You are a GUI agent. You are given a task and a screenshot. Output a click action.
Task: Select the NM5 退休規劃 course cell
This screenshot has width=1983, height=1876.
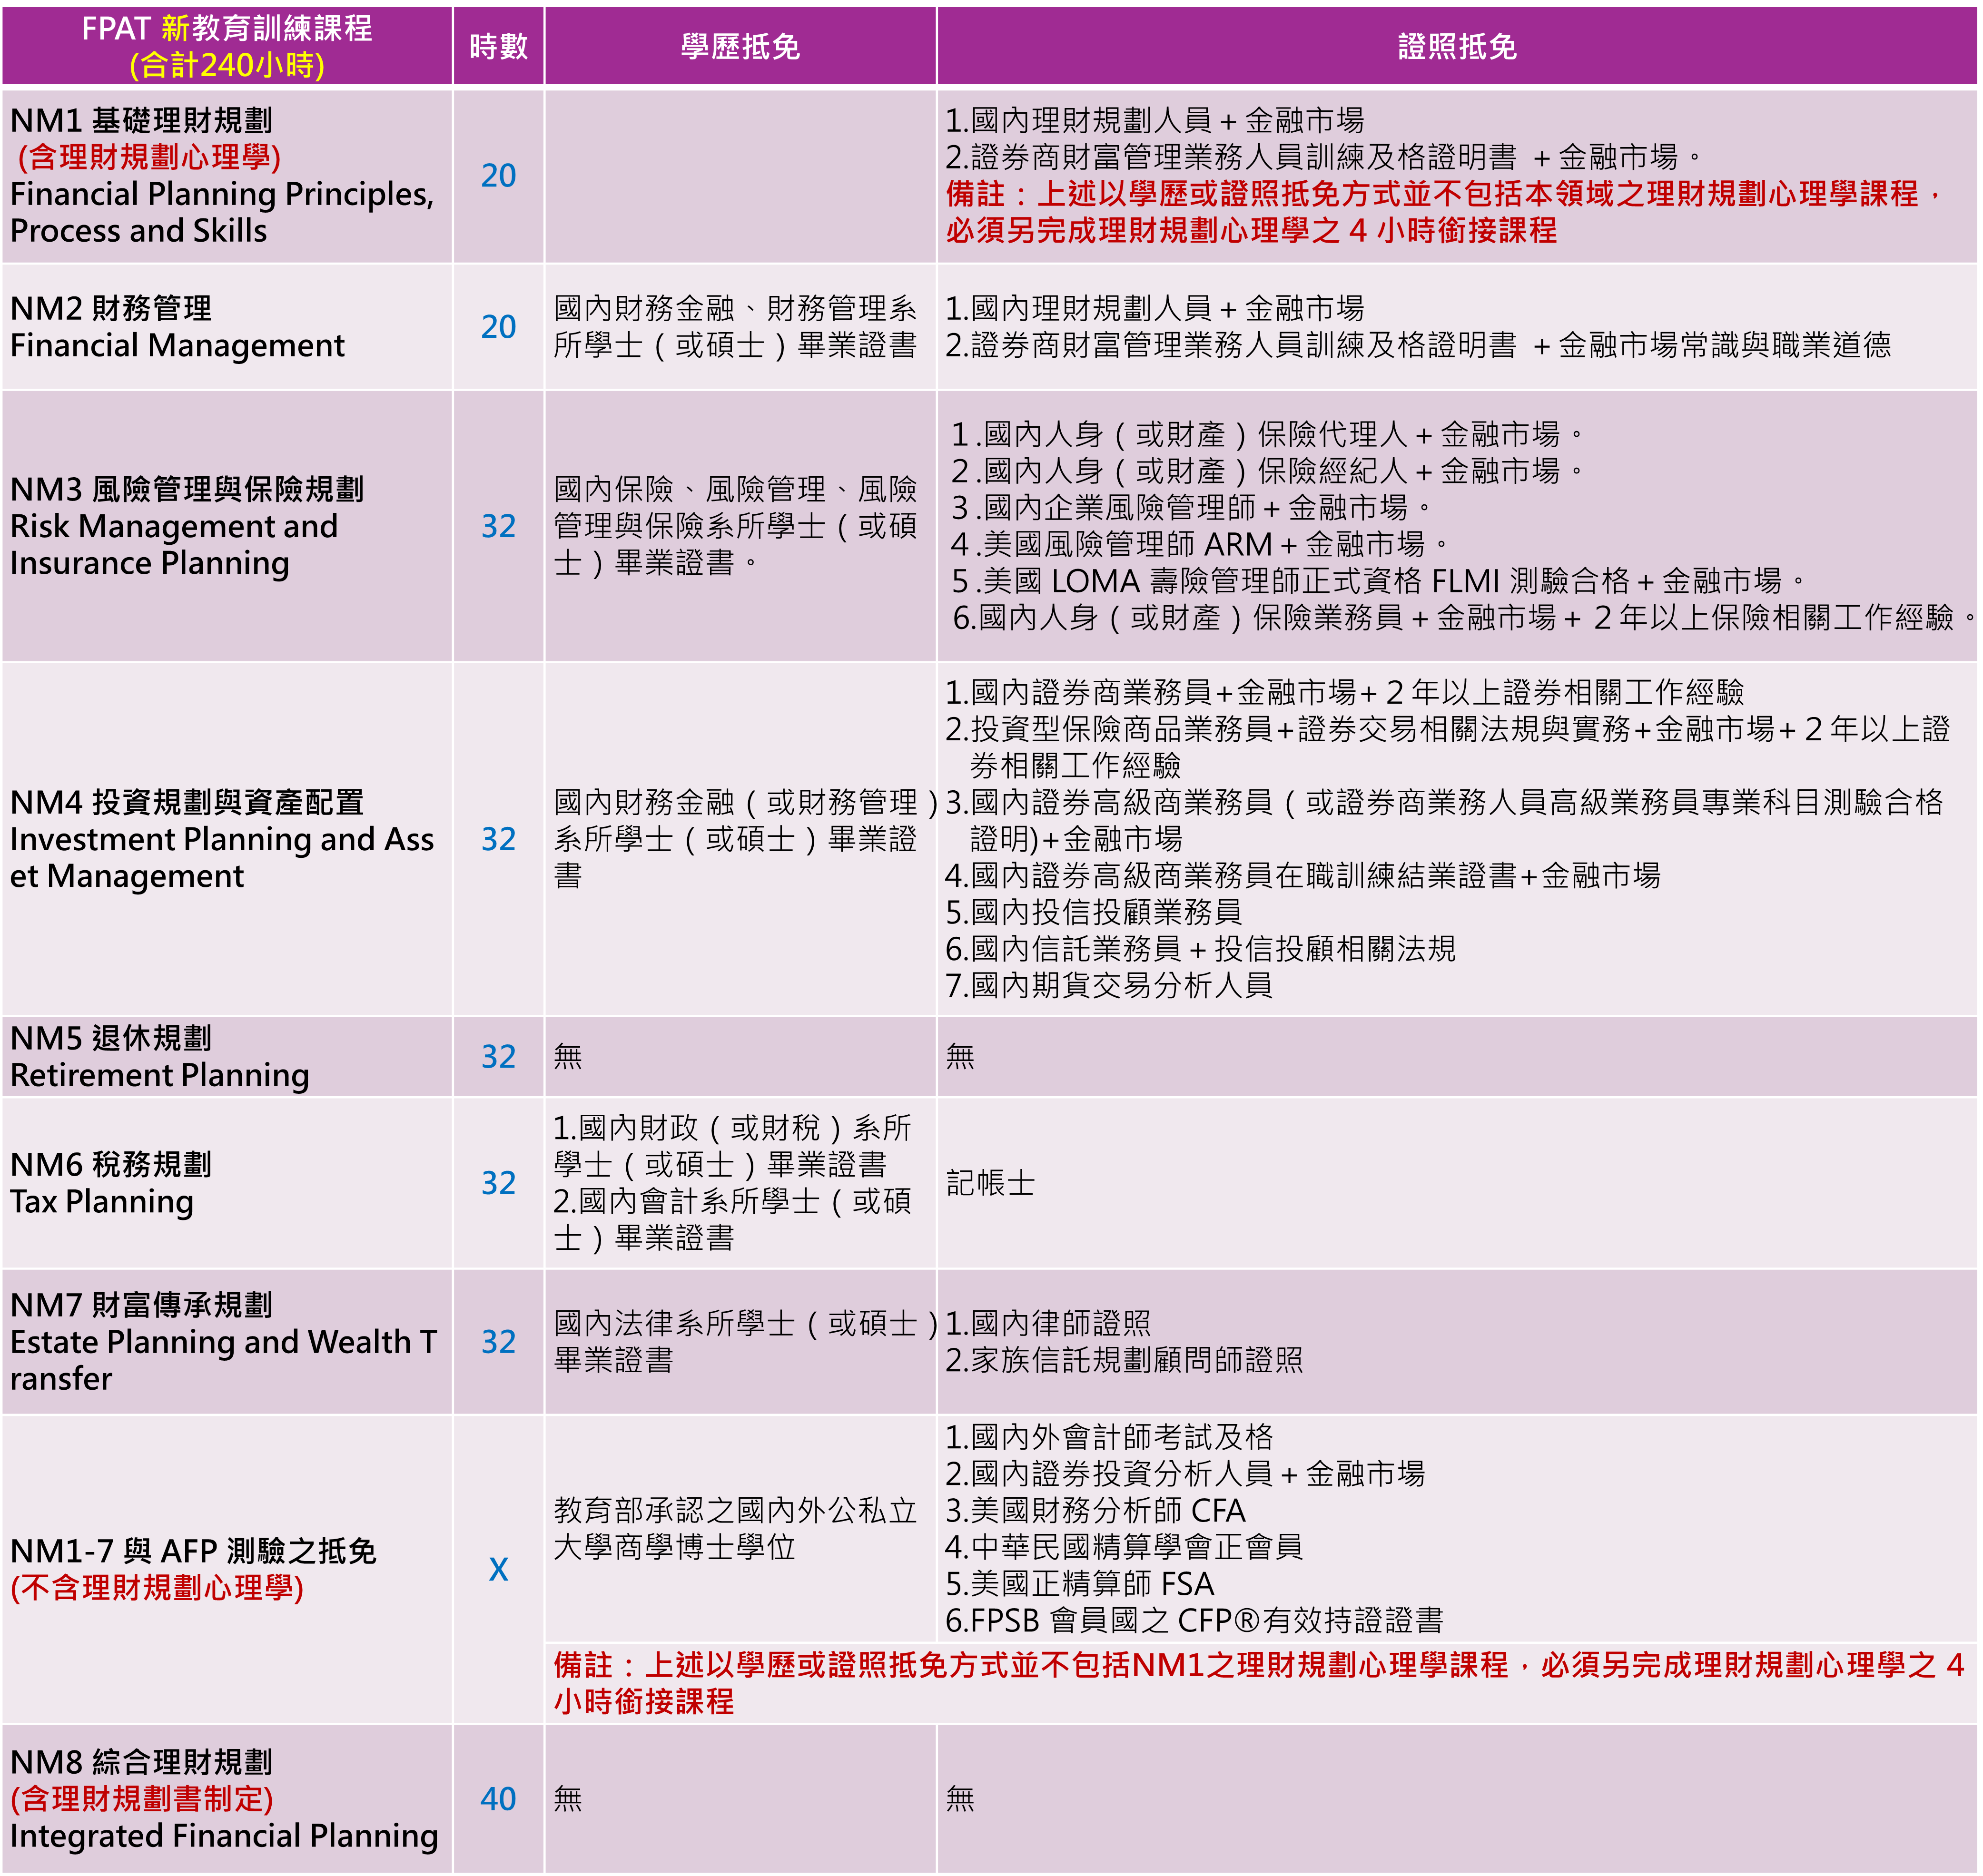click(x=227, y=1057)
